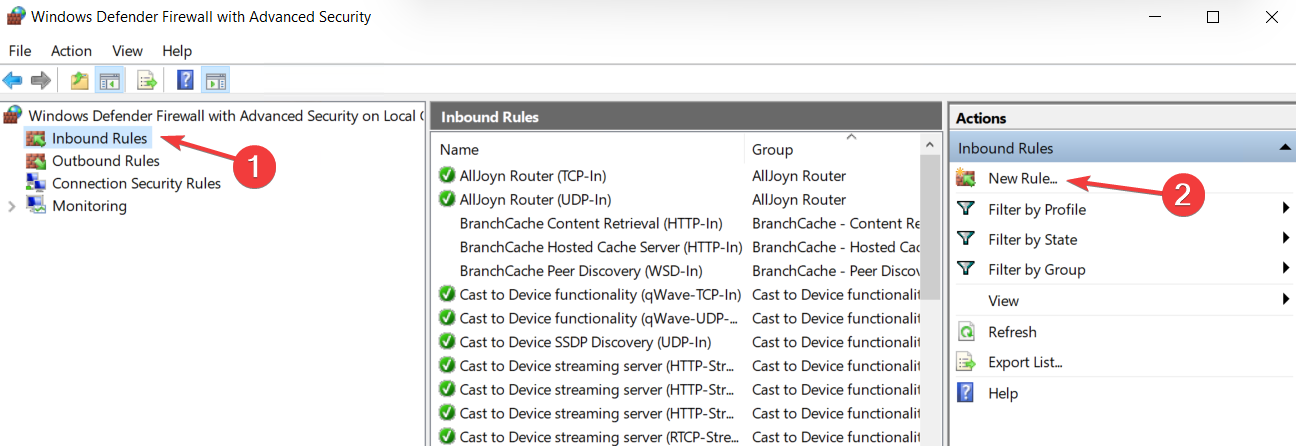
Task: Click the Export List toolbar icon
Action: tap(147, 80)
